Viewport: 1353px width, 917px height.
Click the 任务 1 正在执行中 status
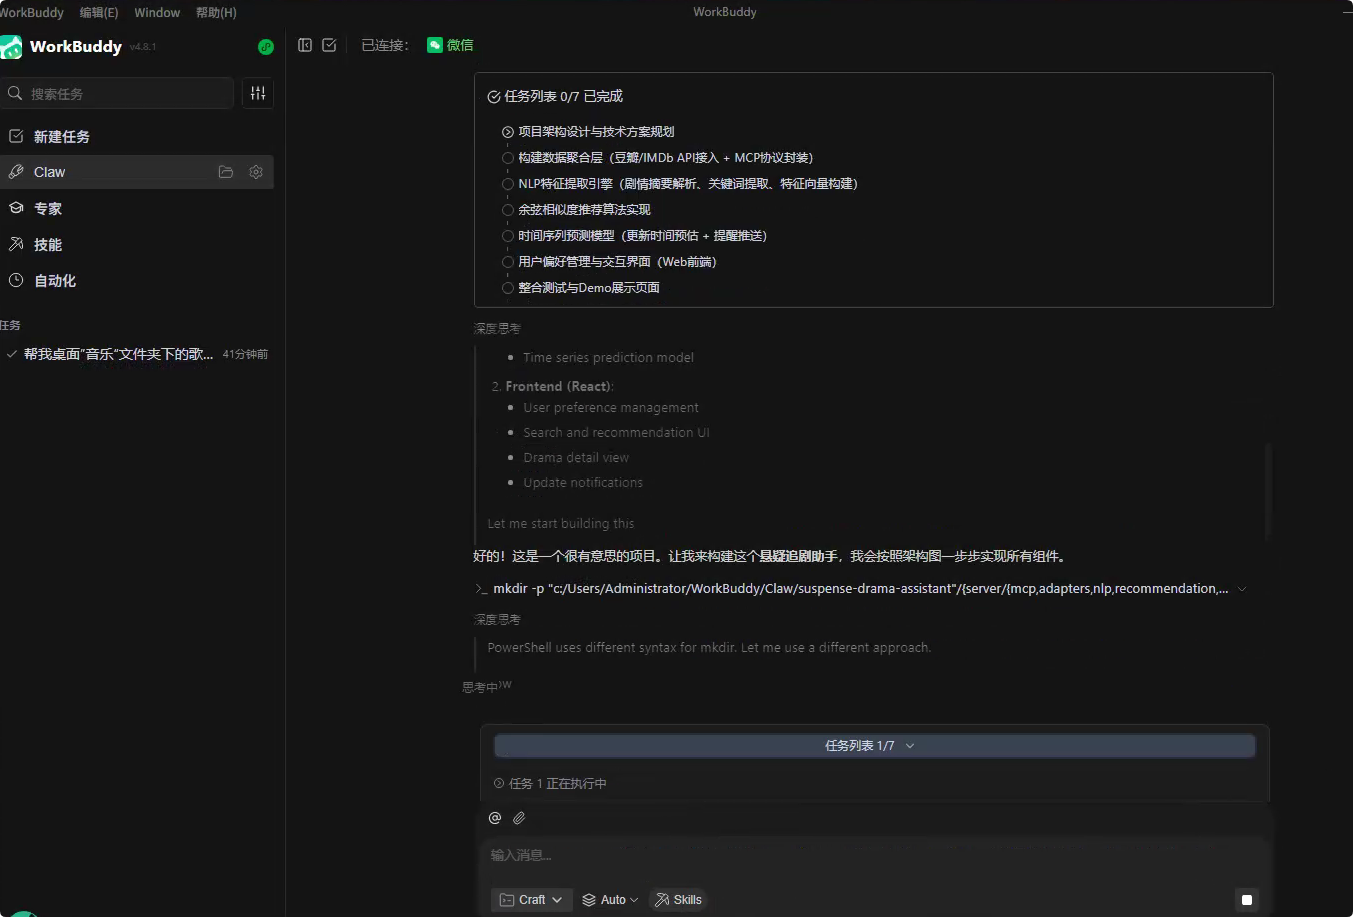557,784
